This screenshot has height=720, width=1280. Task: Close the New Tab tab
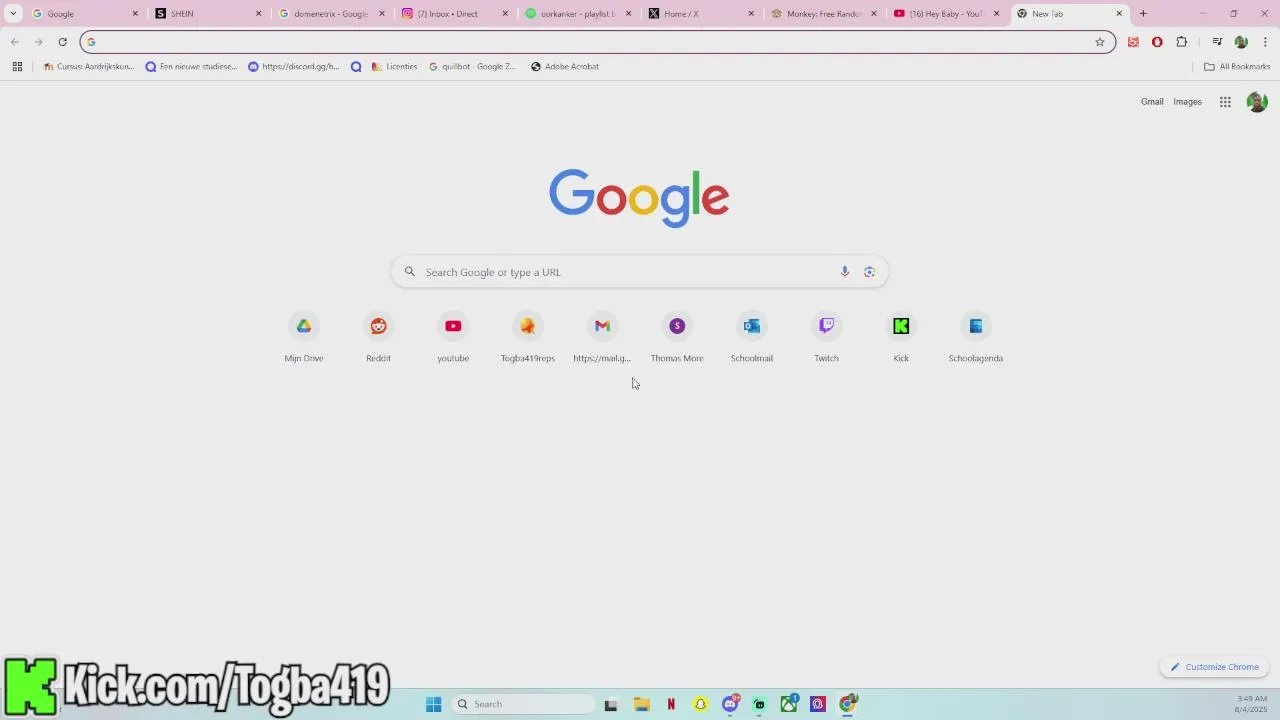click(x=1119, y=14)
